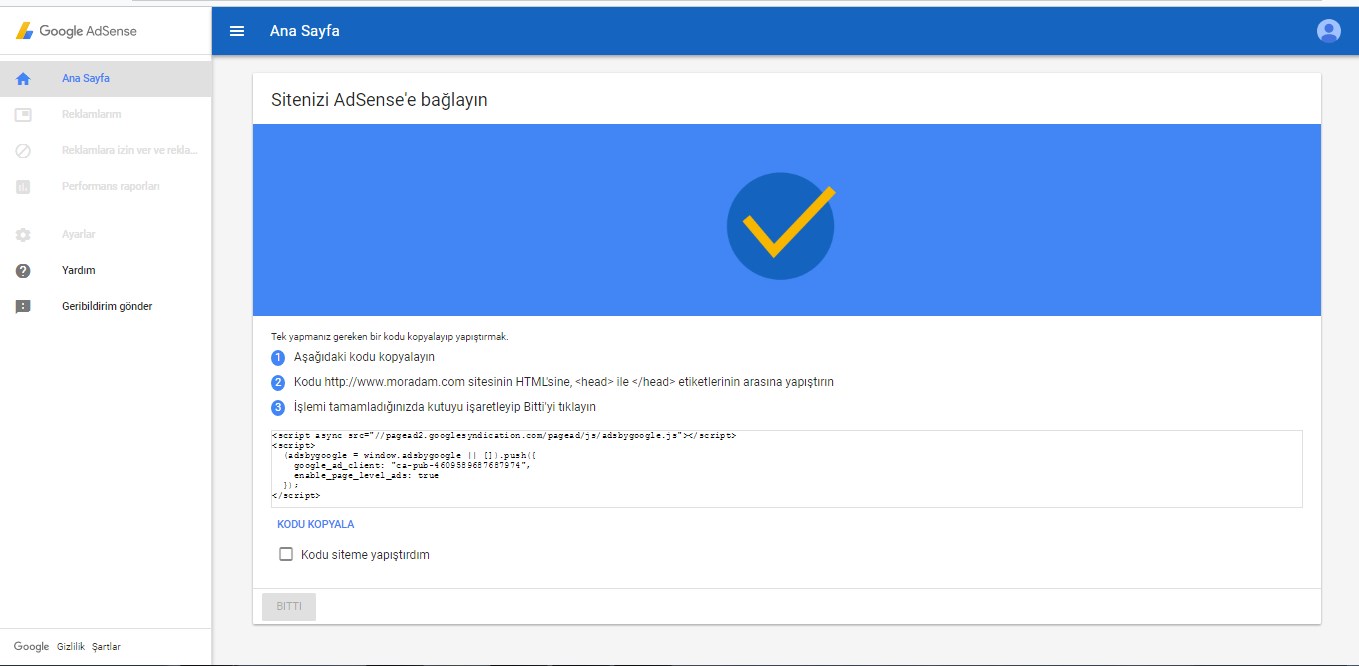Click the home icon beside Ana Sayfa
The height and width of the screenshot is (666, 1359).
pos(23,78)
